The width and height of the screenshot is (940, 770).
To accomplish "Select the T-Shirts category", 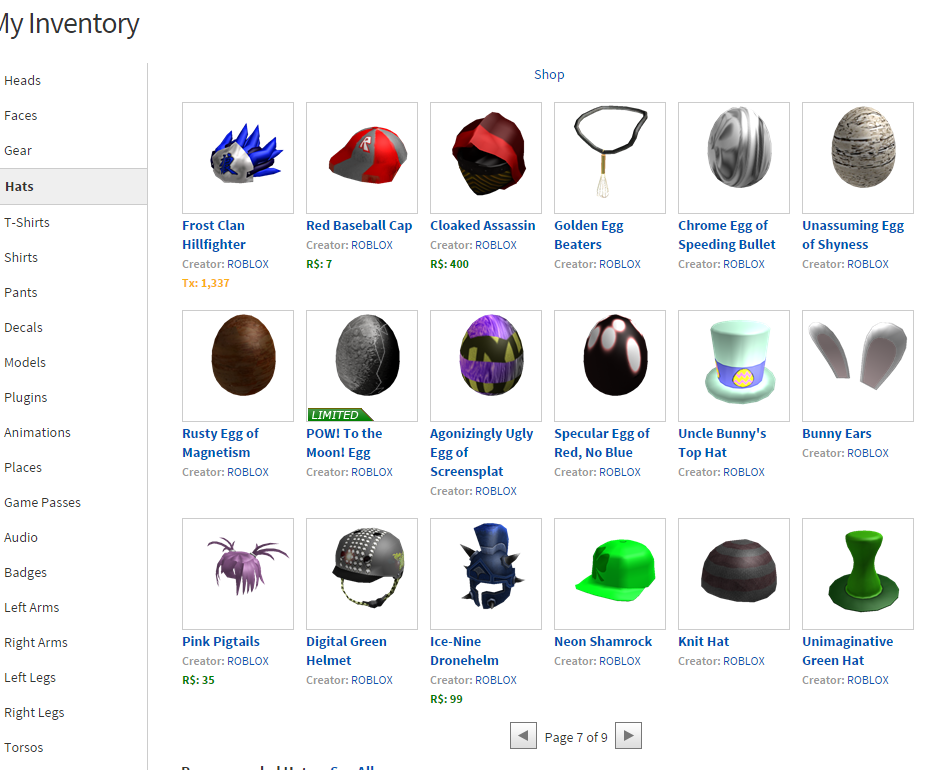I will pos(27,222).
